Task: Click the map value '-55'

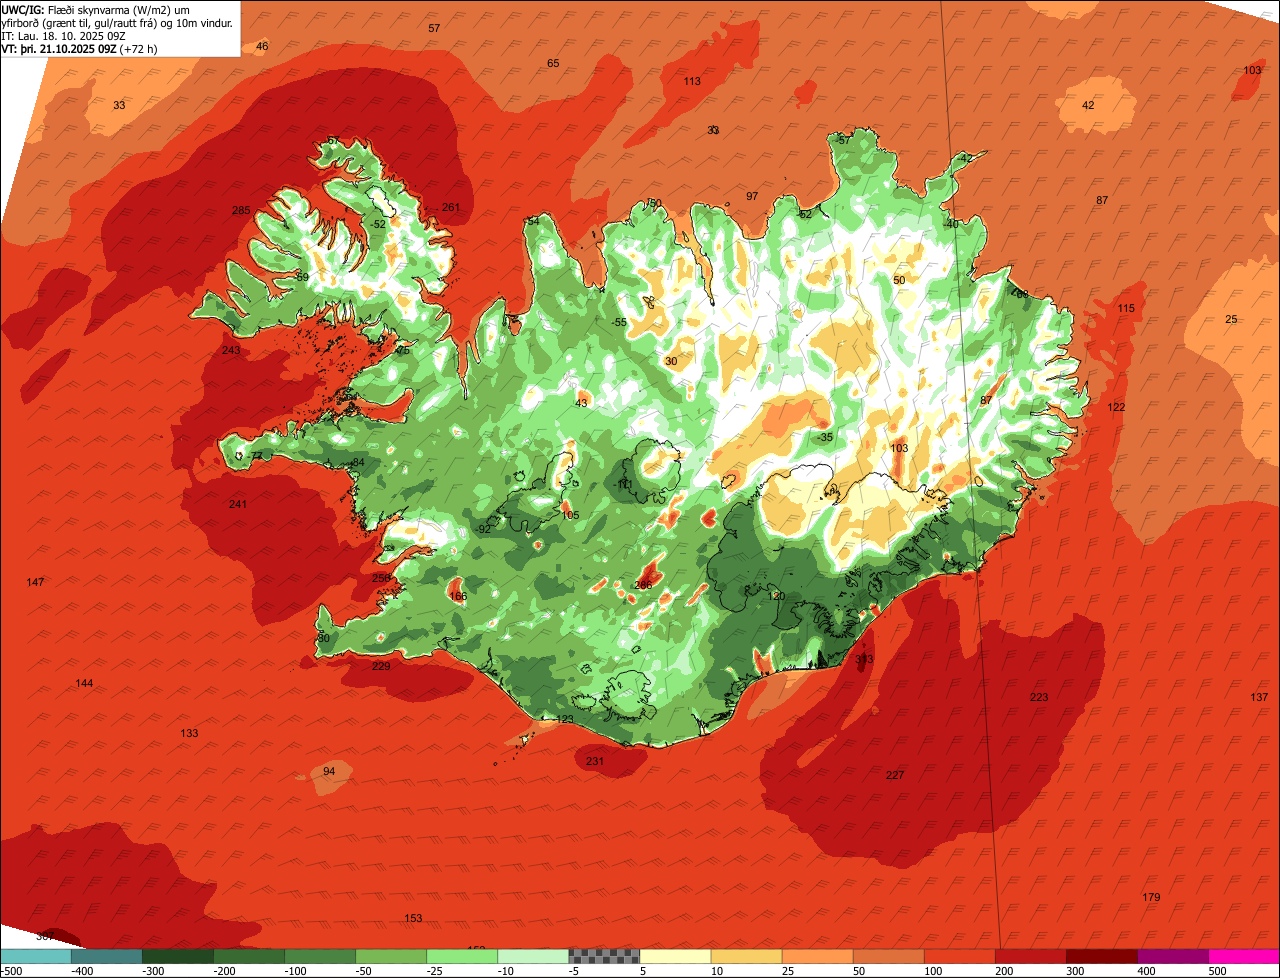Action: pyautogui.click(x=619, y=322)
